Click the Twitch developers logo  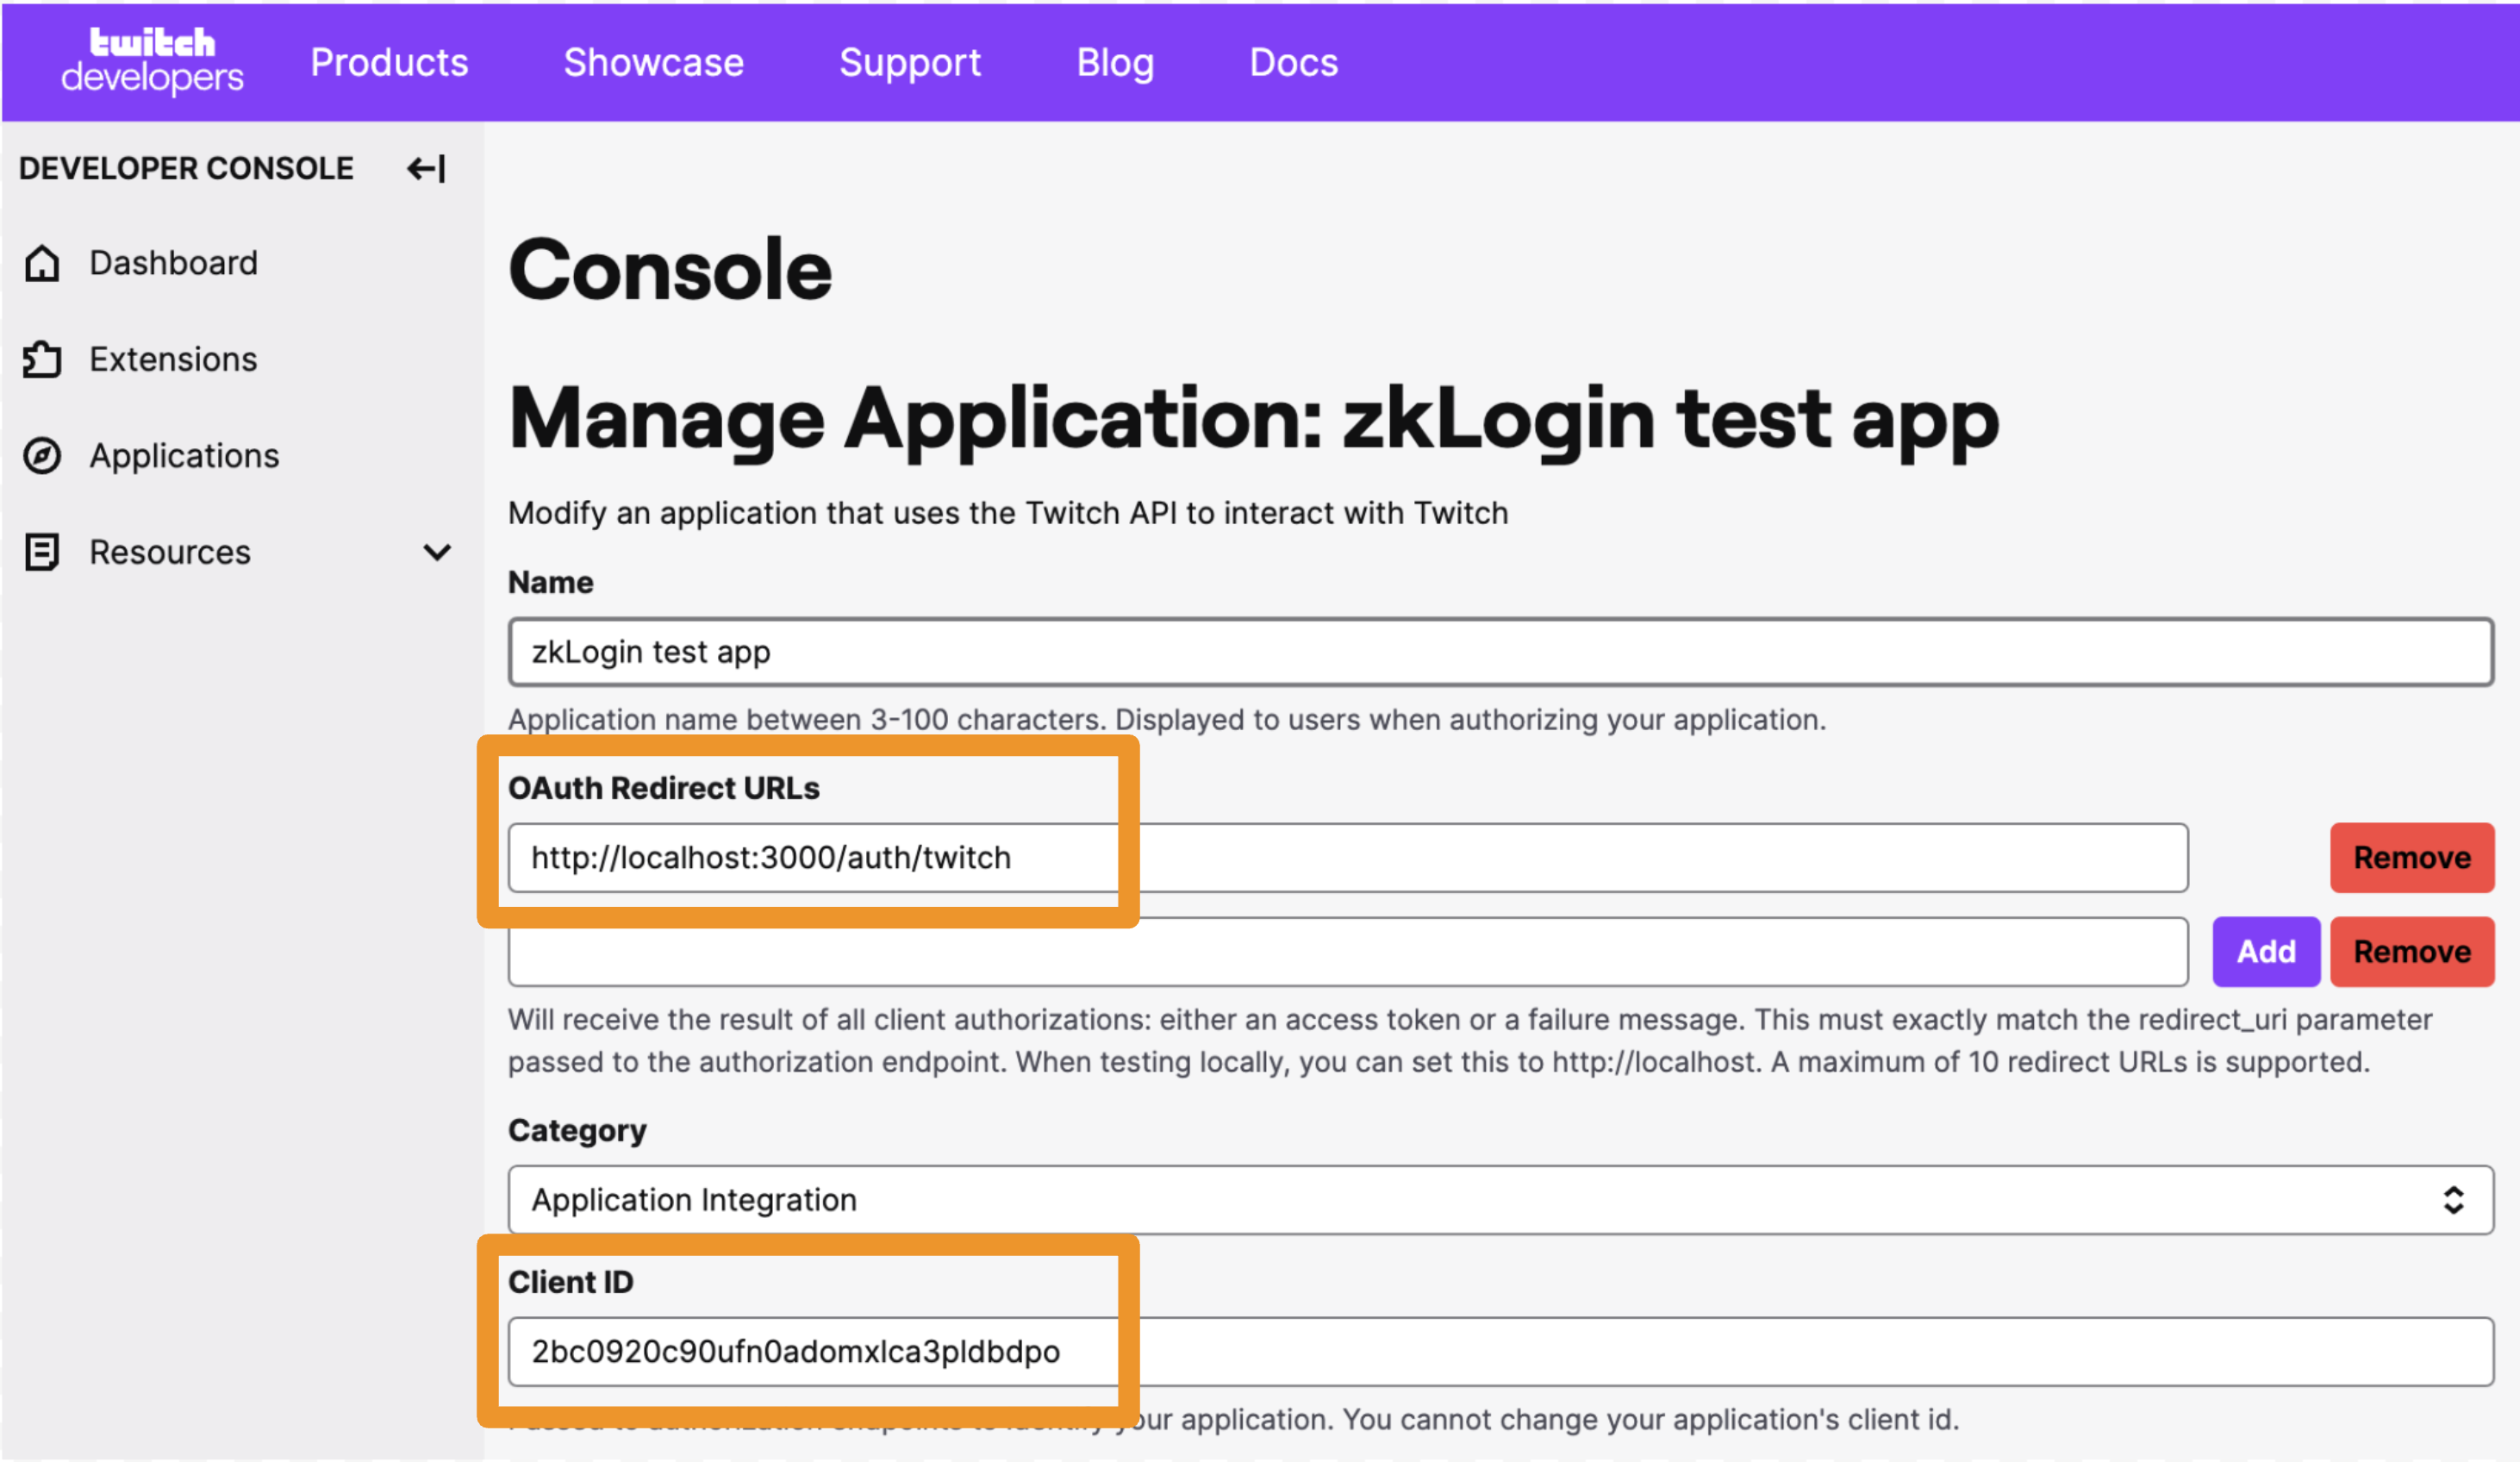pyautogui.click(x=152, y=60)
